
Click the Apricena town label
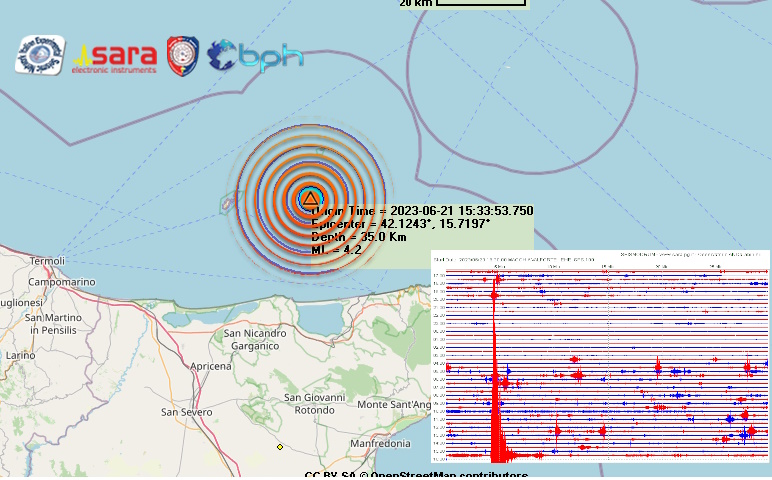212,366
